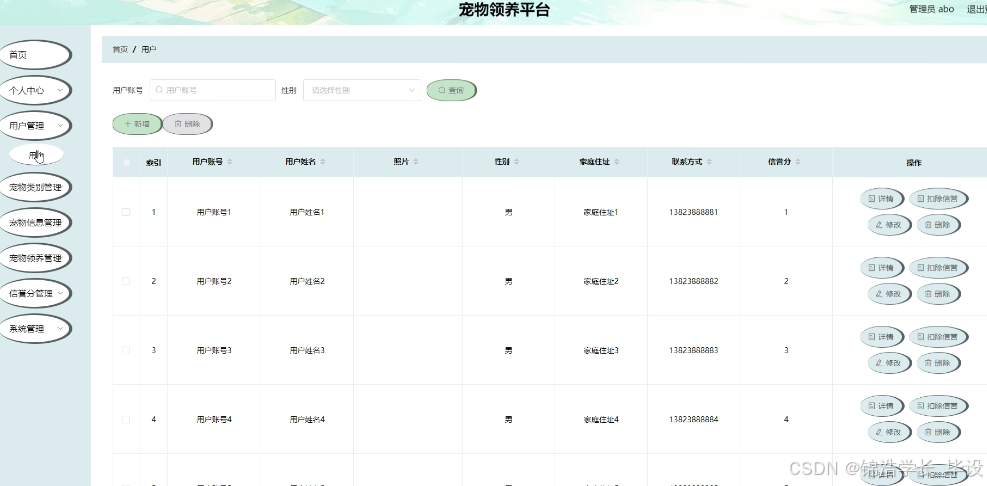The height and width of the screenshot is (486, 987).
Task: Expand the 信誉分管理 sidebar menu
Action: 35,293
